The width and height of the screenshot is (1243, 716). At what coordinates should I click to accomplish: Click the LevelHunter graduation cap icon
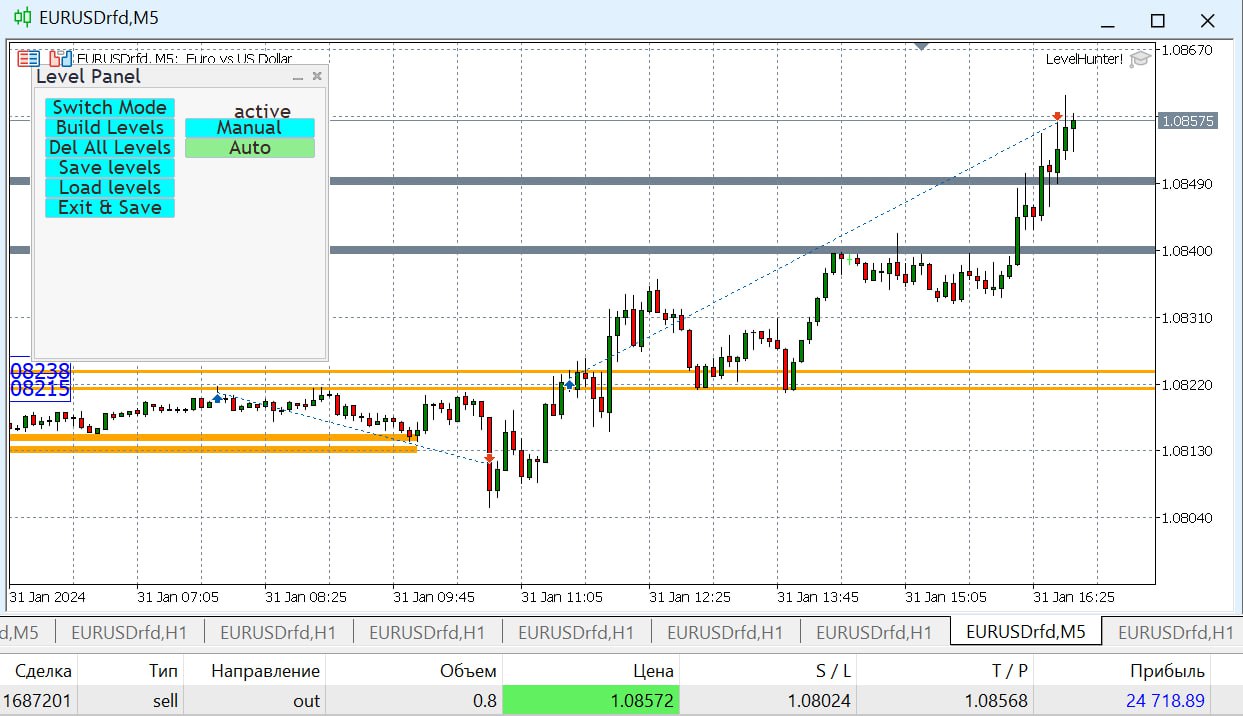1139,59
